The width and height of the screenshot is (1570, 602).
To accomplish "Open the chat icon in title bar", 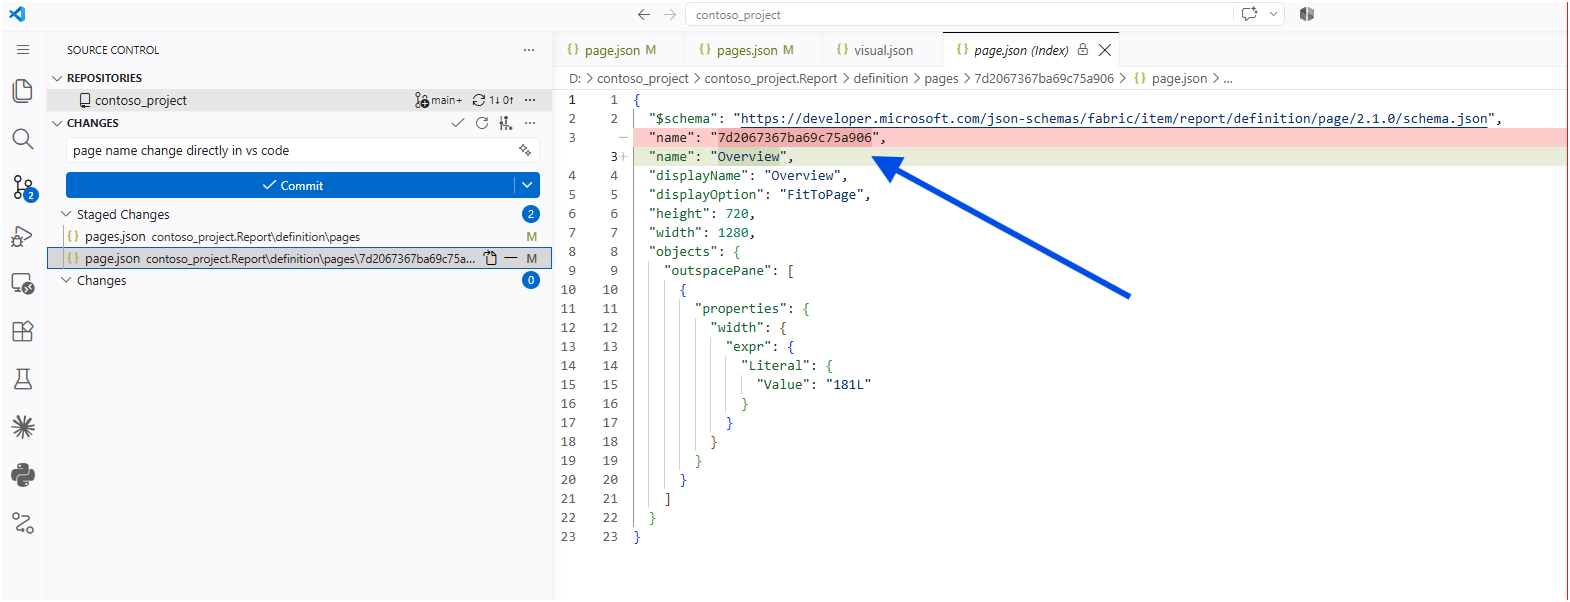I will [x=1250, y=14].
